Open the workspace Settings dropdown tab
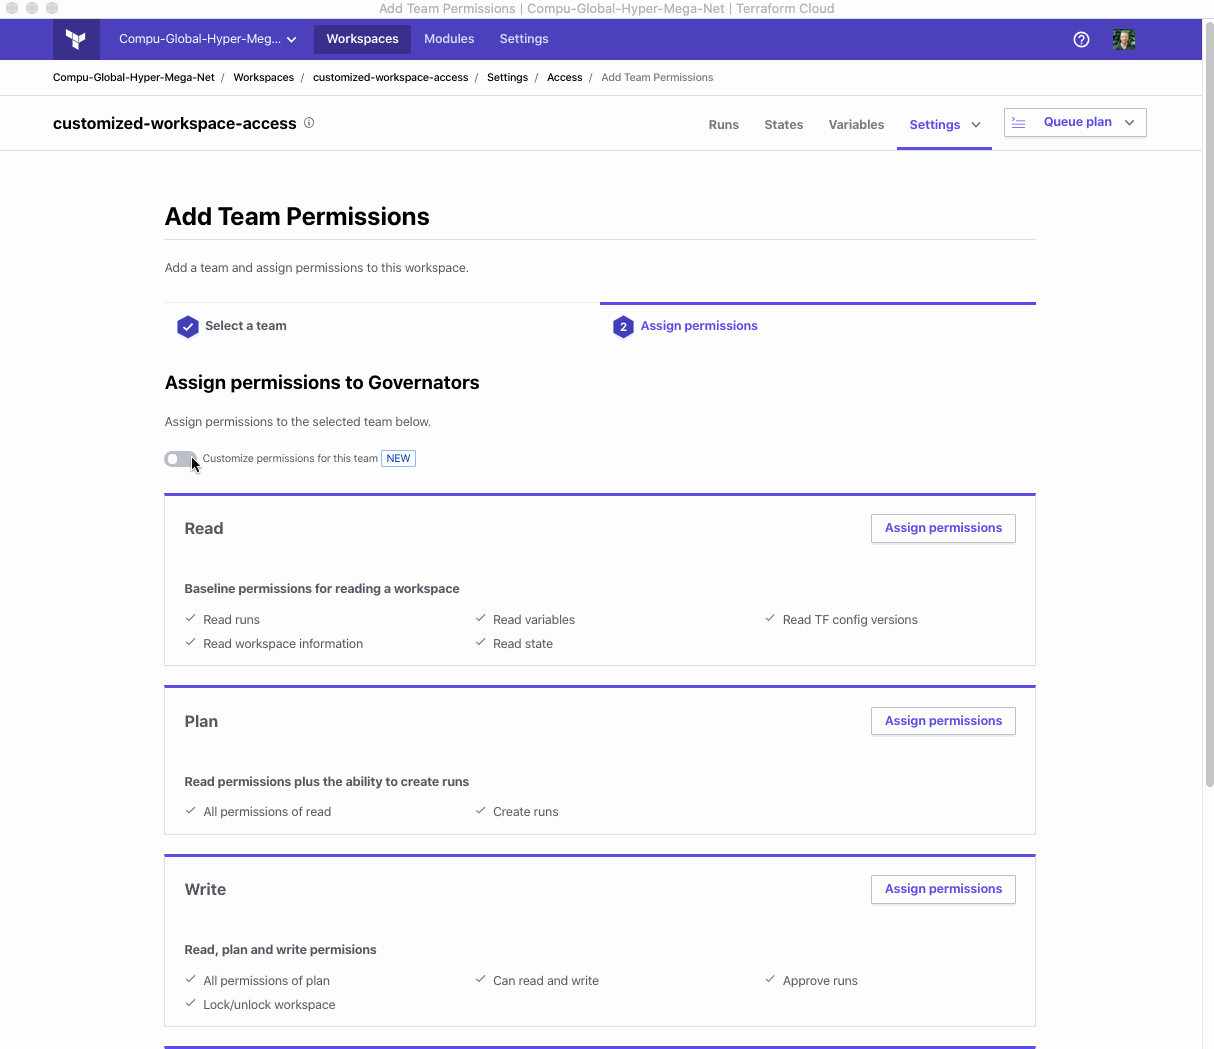This screenshot has height=1049, width=1214. (944, 125)
